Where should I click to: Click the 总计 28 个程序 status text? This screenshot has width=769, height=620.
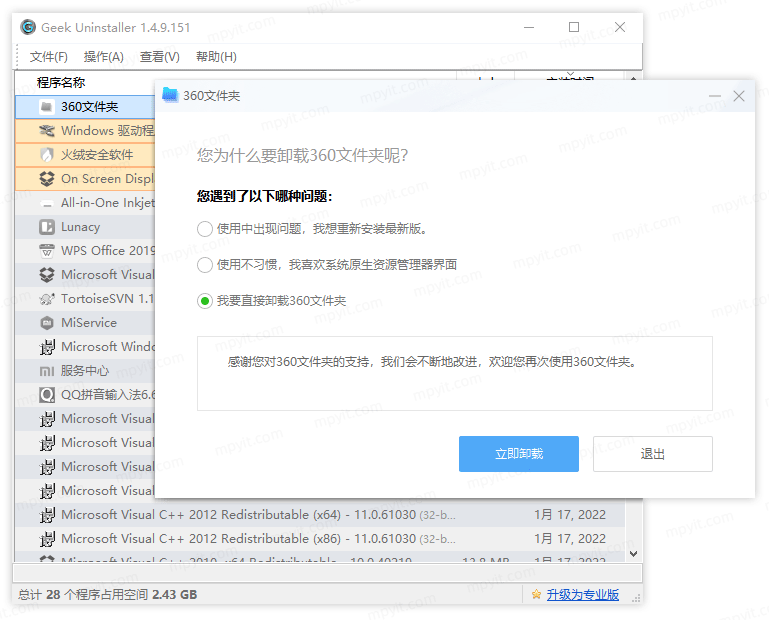[x=107, y=594]
